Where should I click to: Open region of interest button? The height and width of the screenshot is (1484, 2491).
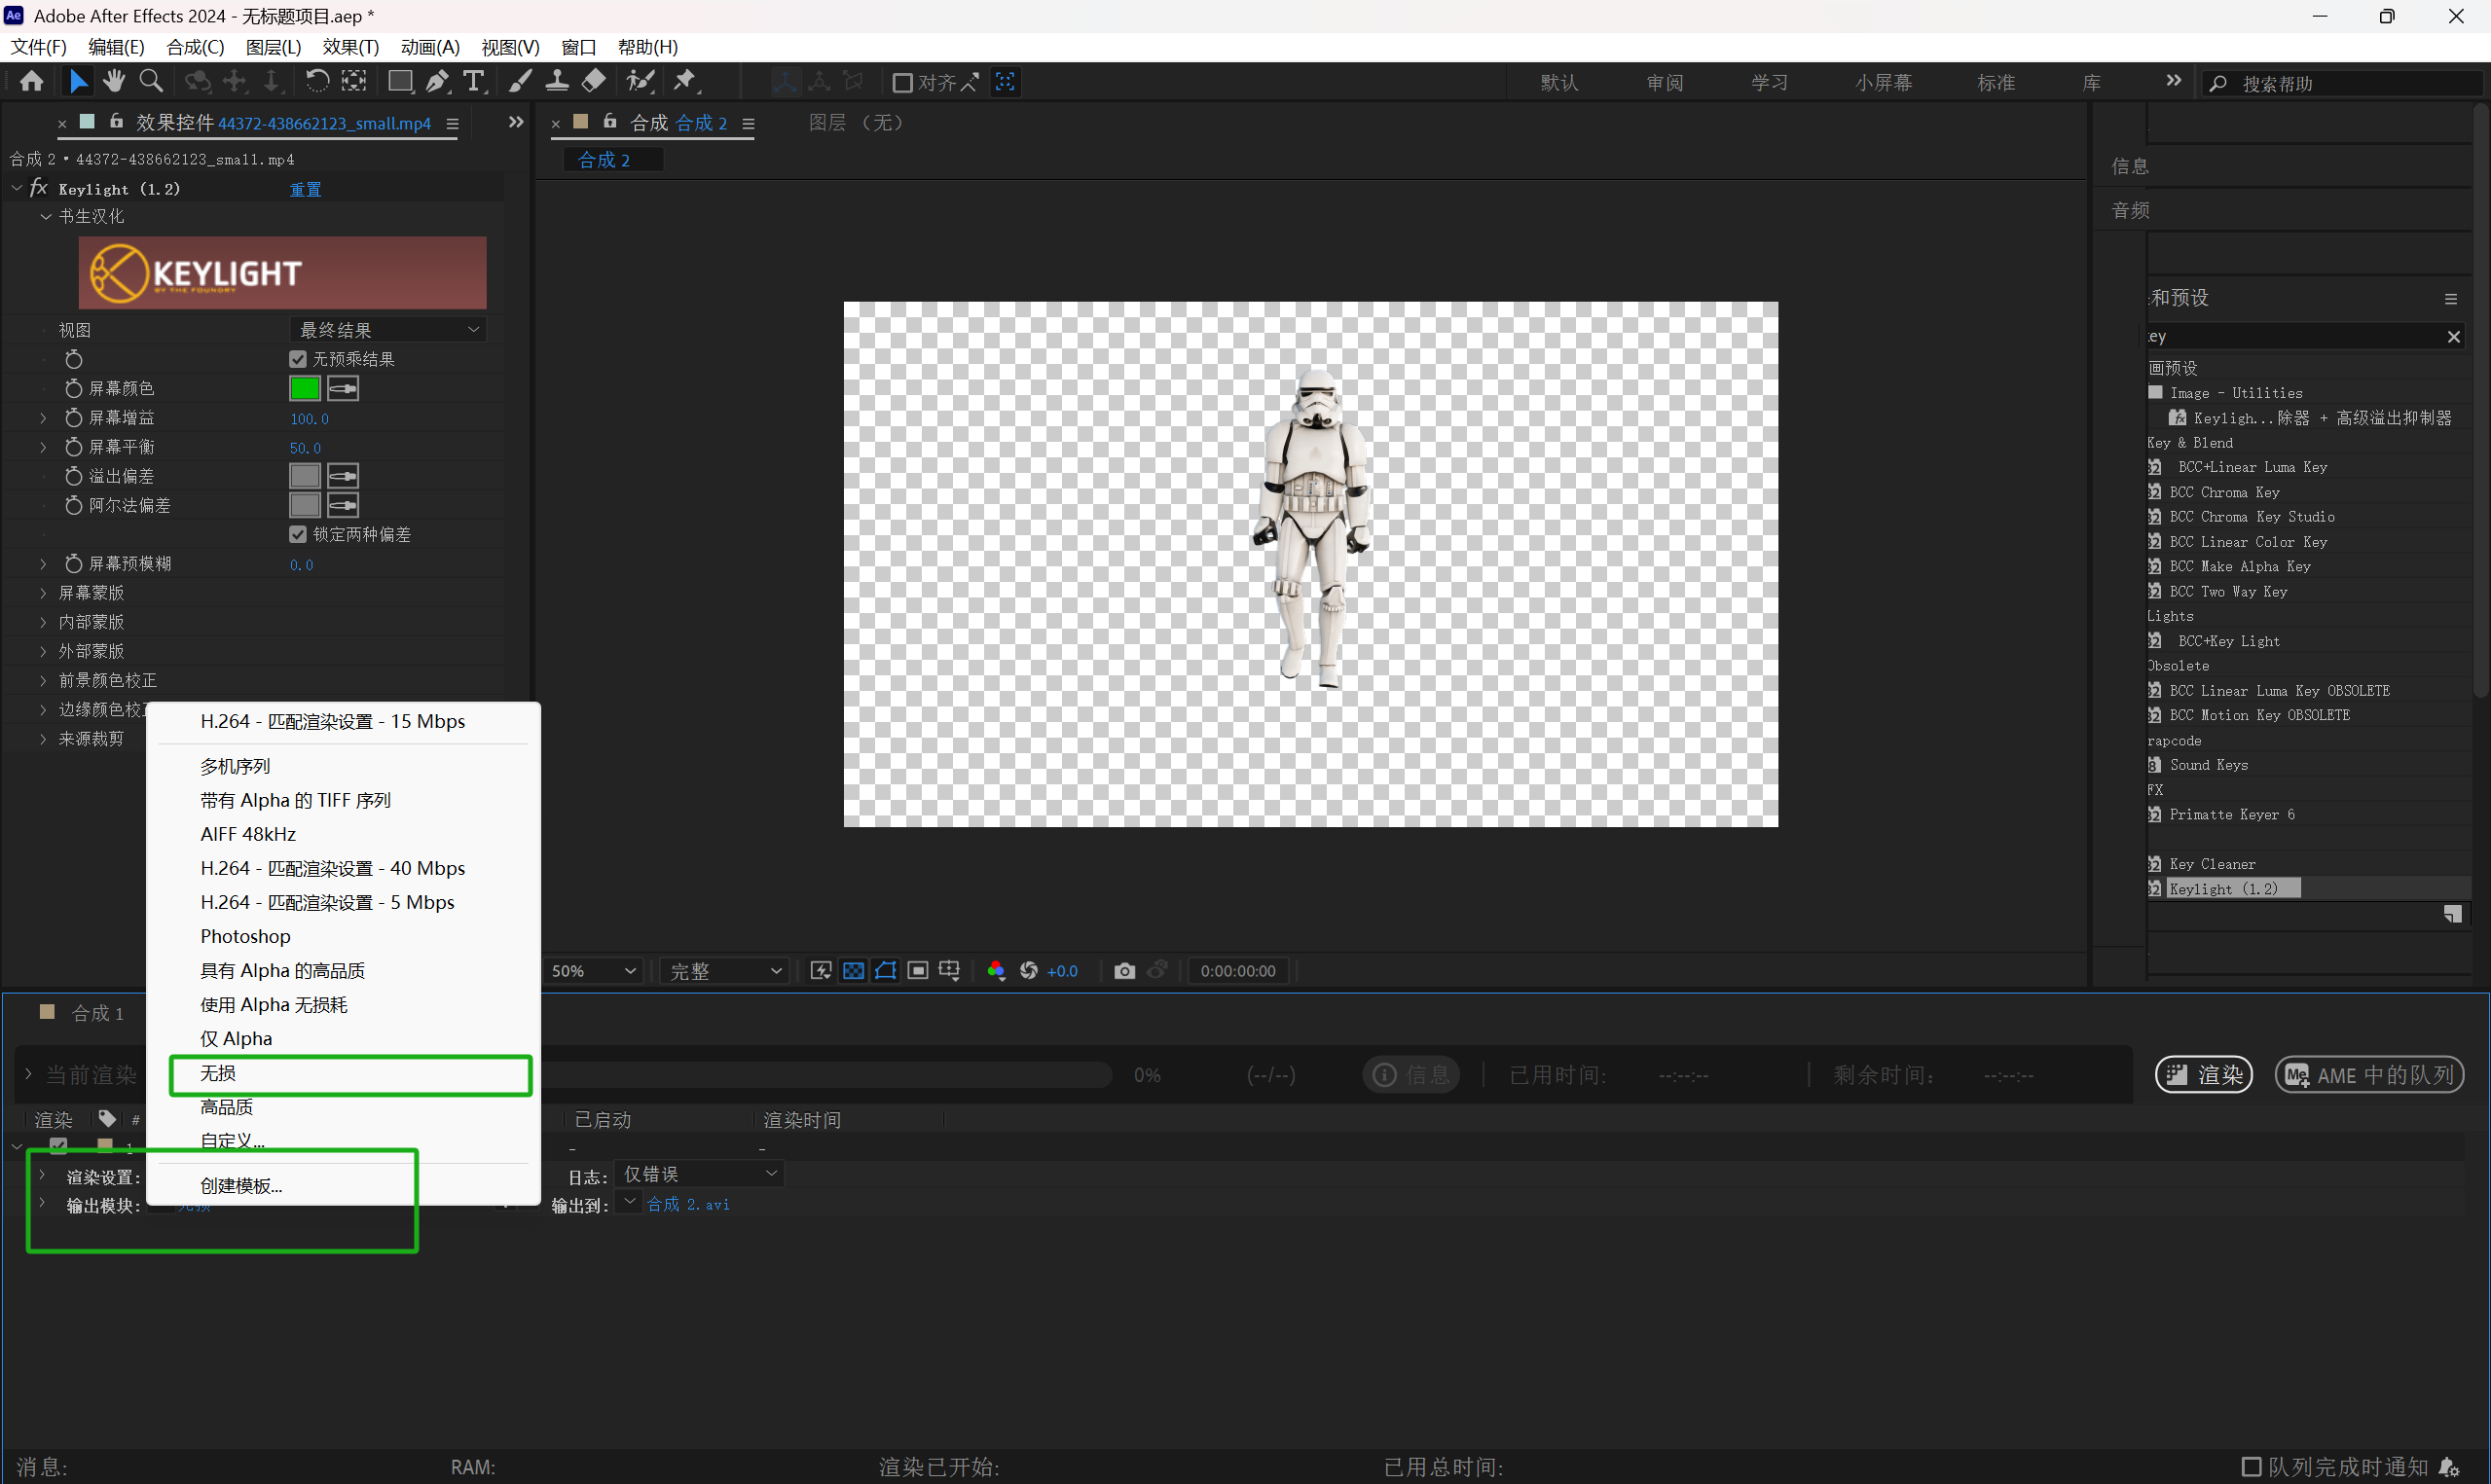pos(918,970)
